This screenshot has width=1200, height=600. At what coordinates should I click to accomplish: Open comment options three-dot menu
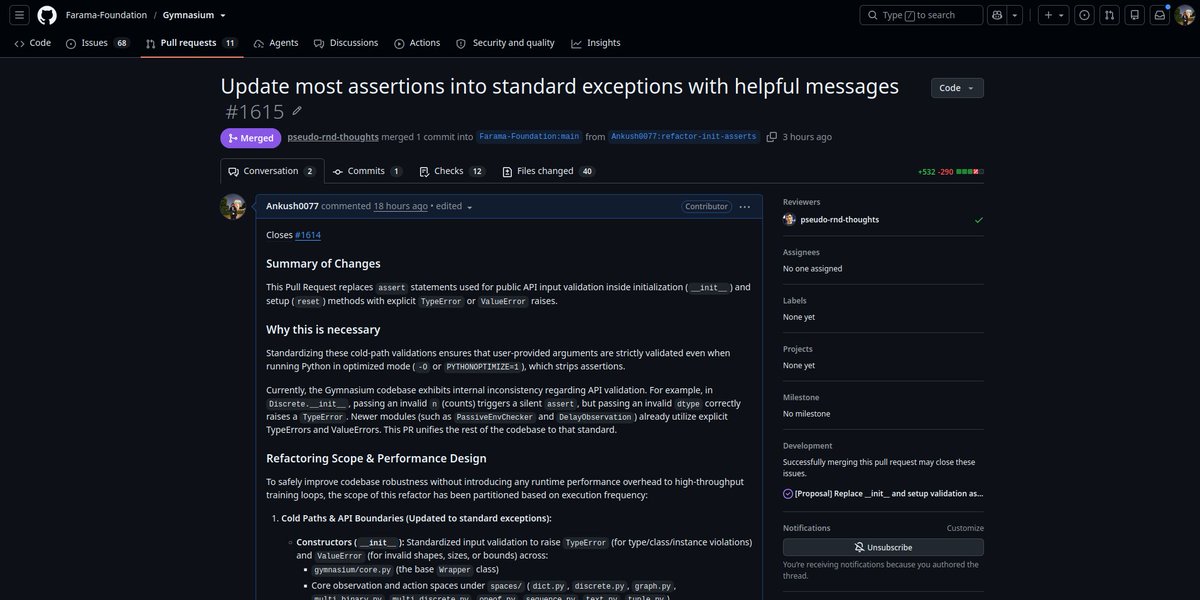coord(744,207)
